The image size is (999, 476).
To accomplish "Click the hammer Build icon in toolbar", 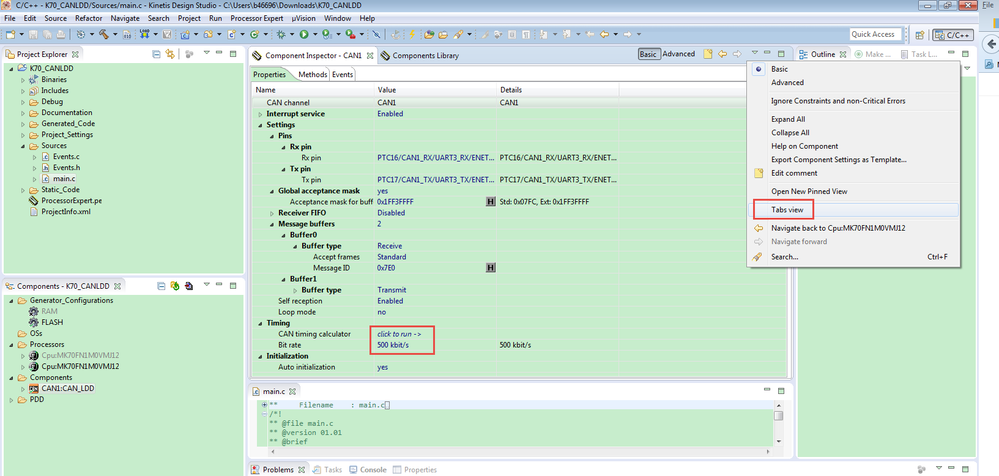I will pyautogui.click(x=103, y=34).
